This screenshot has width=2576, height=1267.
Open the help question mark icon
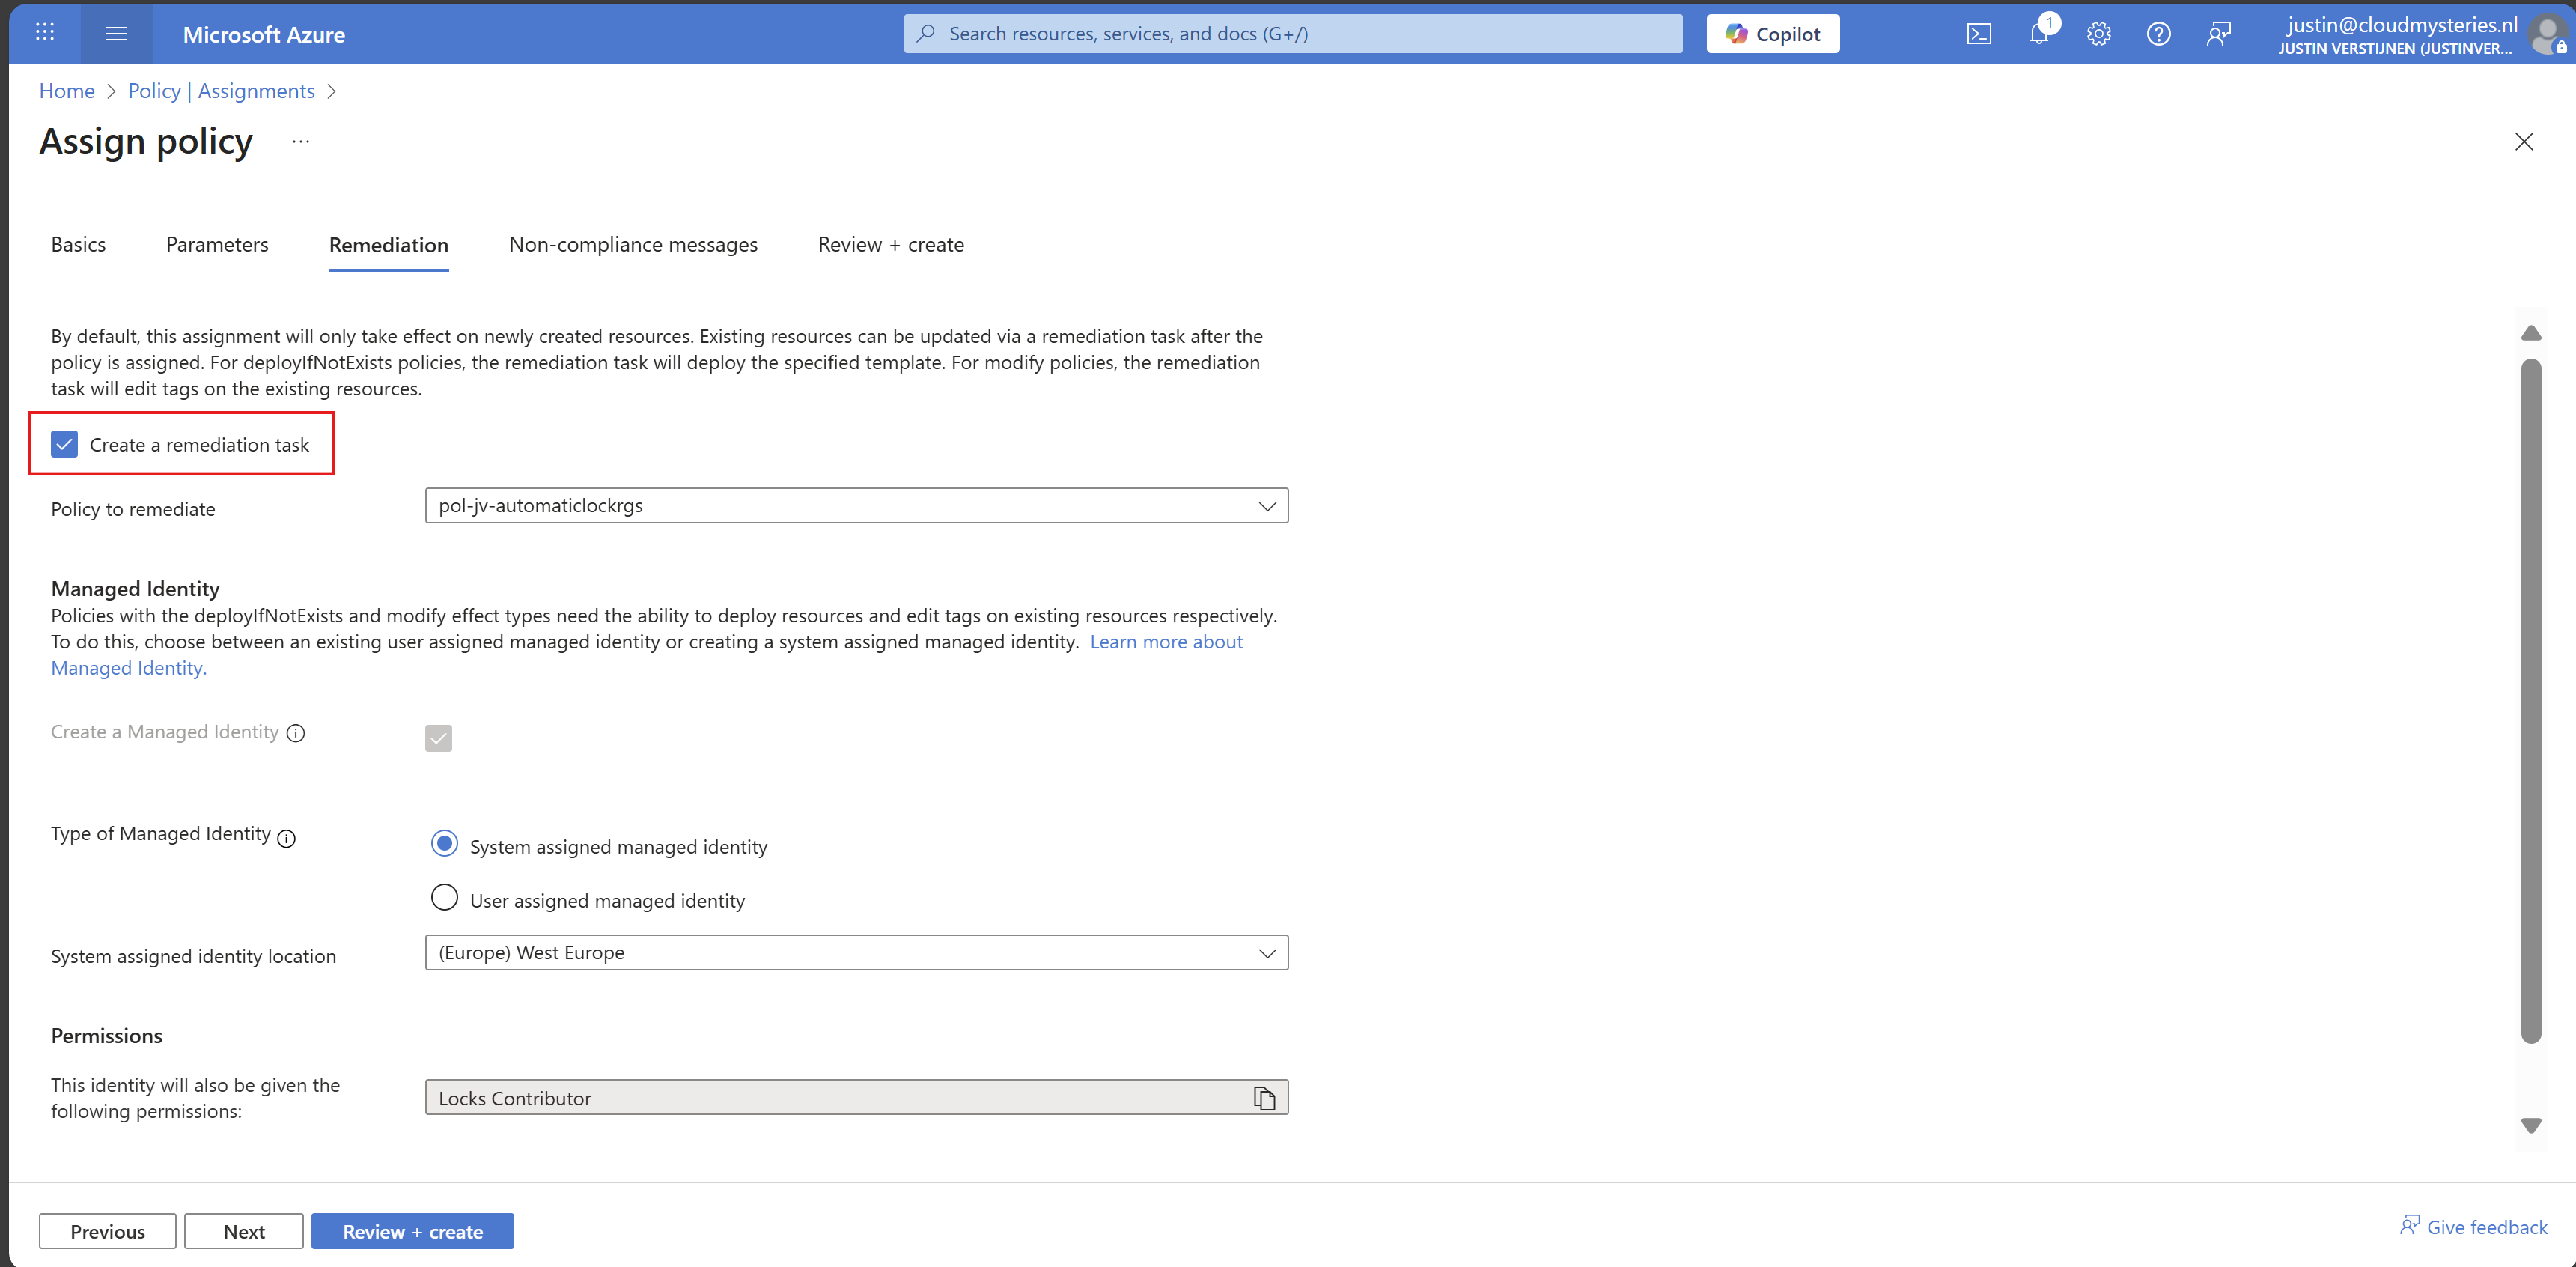click(x=2158, y=34)
